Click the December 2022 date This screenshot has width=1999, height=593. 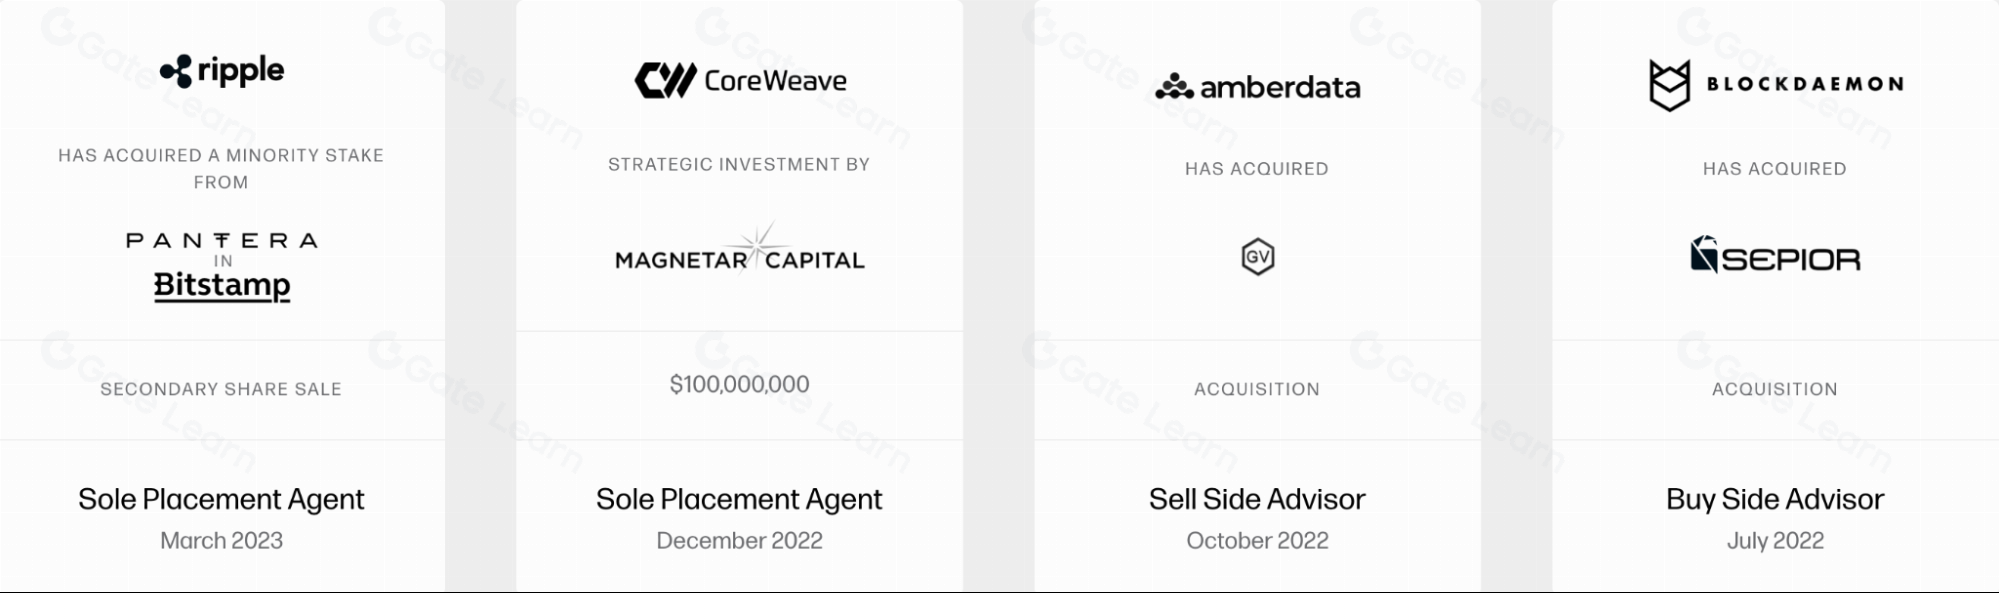coord(739,541)
